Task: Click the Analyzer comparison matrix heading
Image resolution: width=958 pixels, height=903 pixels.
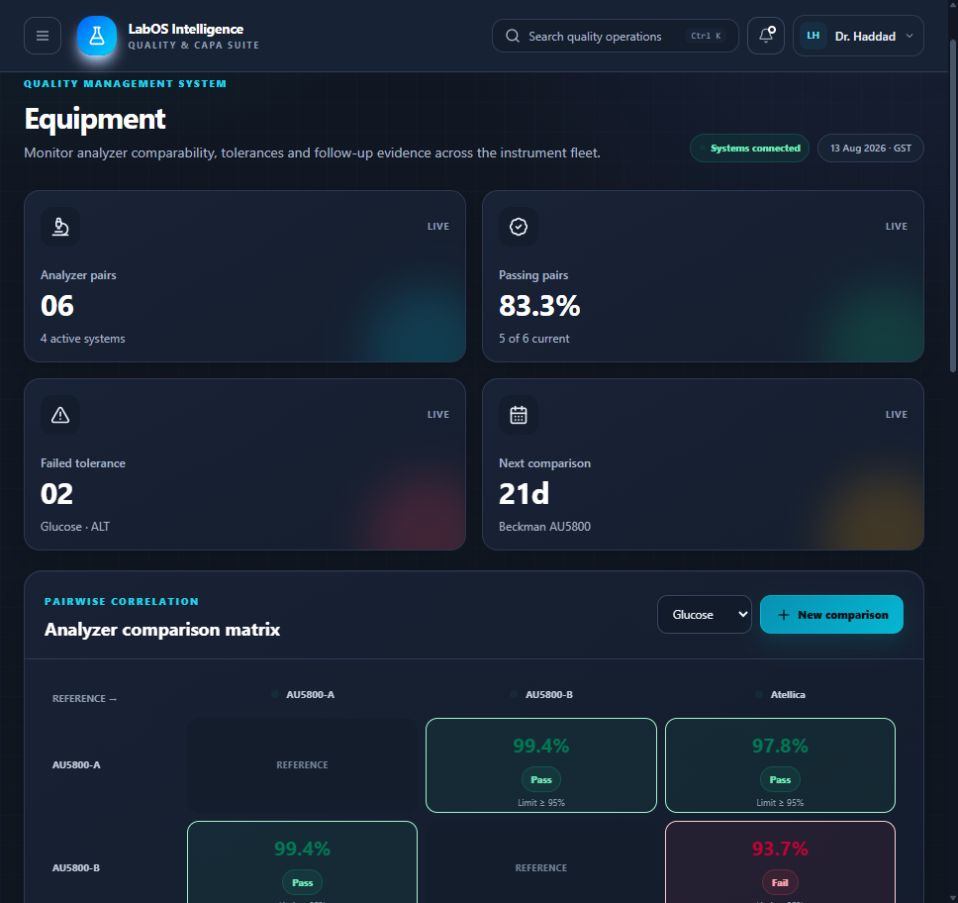Action: (x=162, y=630)
